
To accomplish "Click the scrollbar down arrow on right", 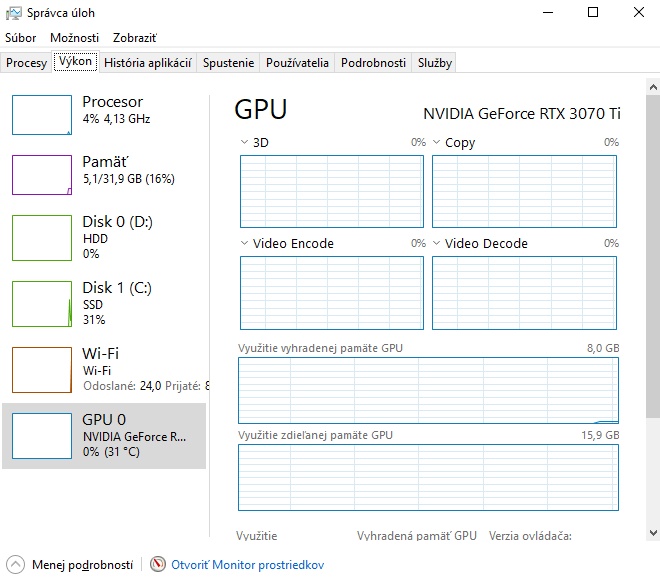I will click(x=652, y=532).
